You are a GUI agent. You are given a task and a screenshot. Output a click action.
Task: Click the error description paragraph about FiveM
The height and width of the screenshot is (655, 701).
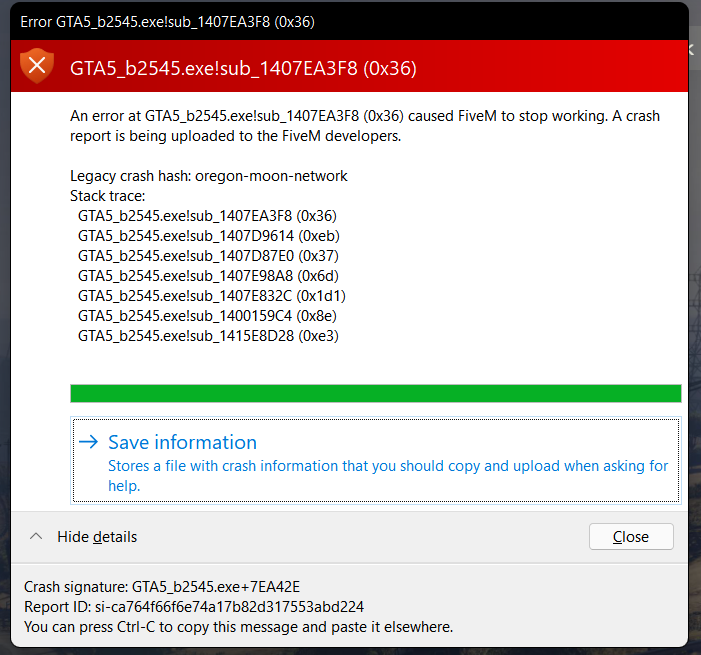click(365, 126)
